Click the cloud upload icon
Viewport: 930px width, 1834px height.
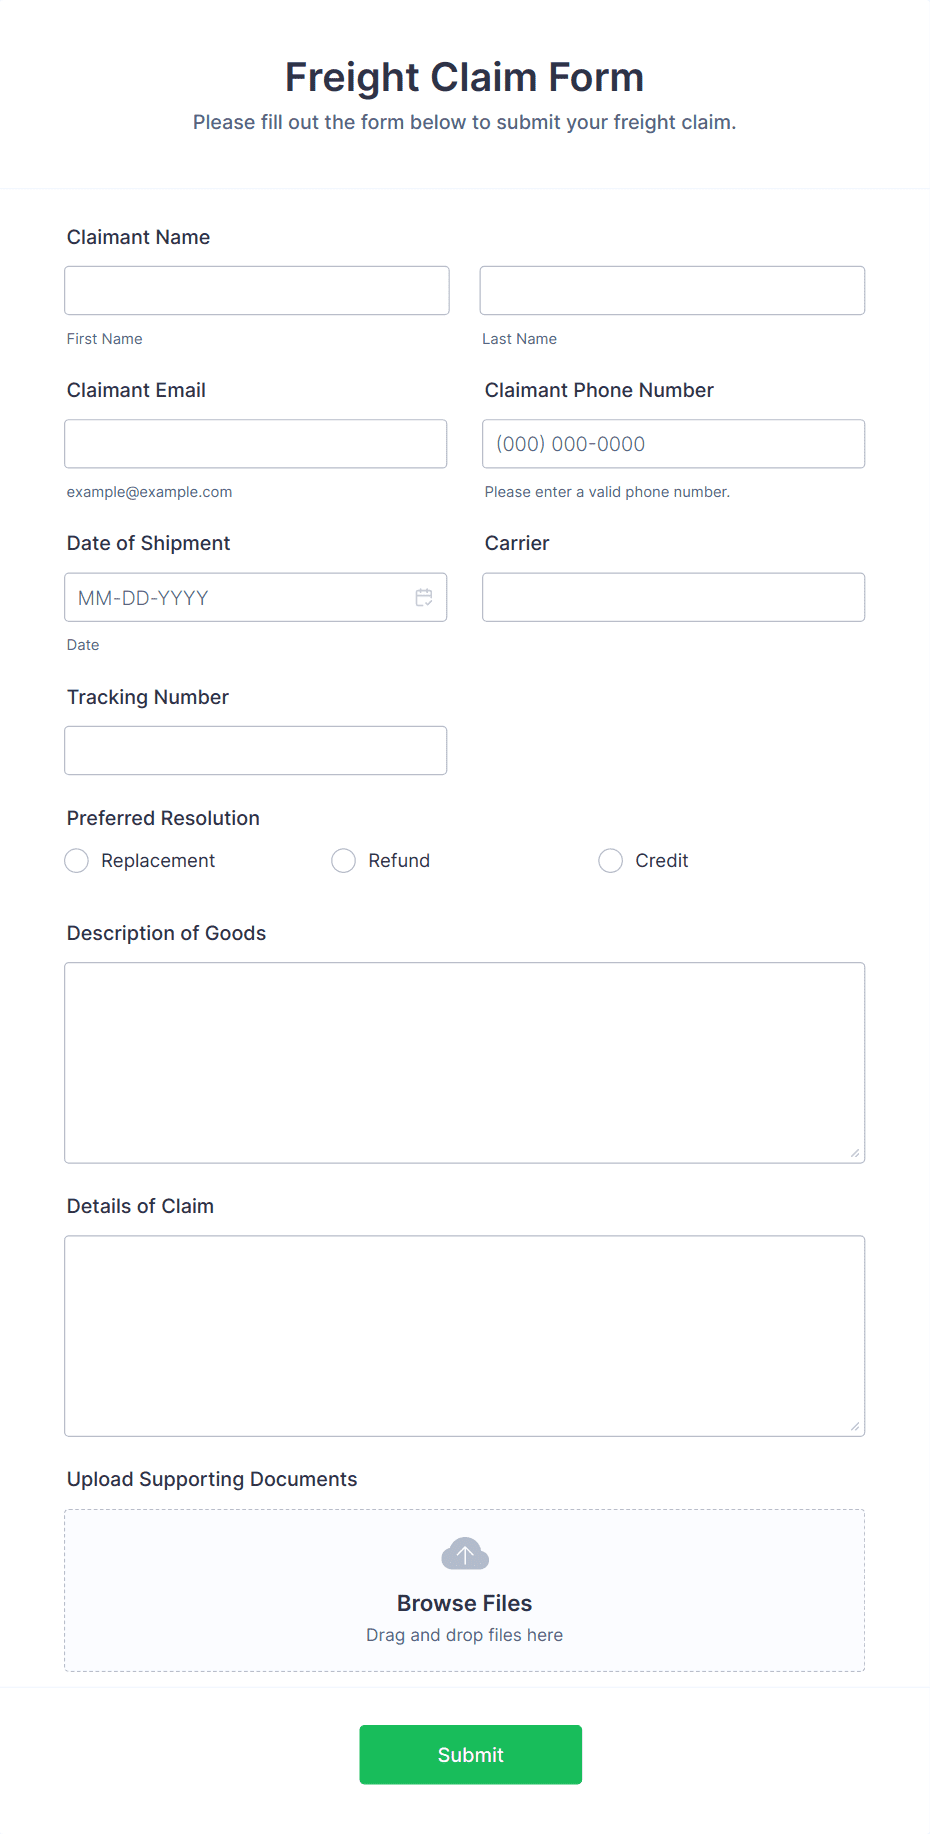coord(464,1553)
